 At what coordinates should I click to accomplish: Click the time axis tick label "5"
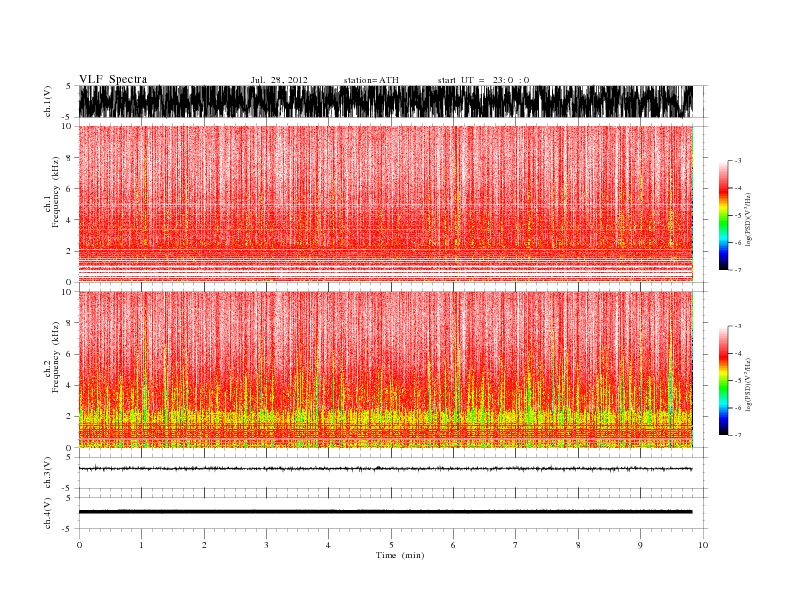click(391, 545)
